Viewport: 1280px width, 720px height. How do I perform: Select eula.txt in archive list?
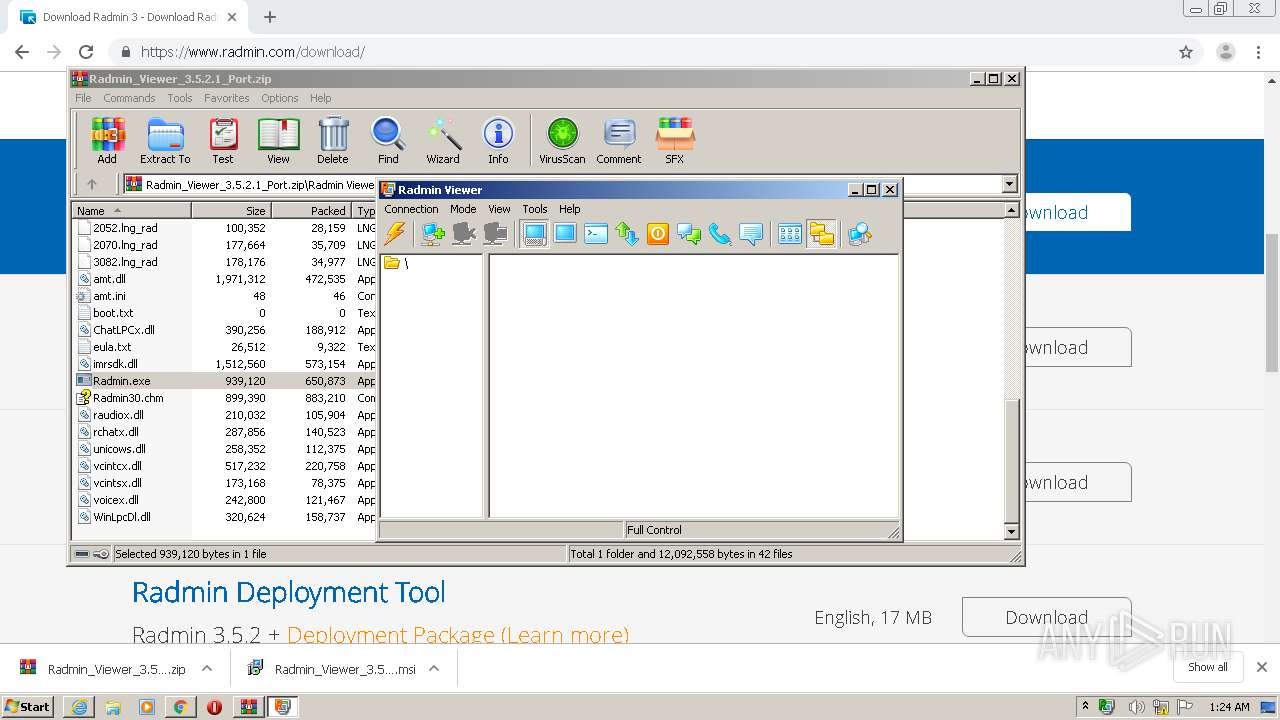[112, 347]
